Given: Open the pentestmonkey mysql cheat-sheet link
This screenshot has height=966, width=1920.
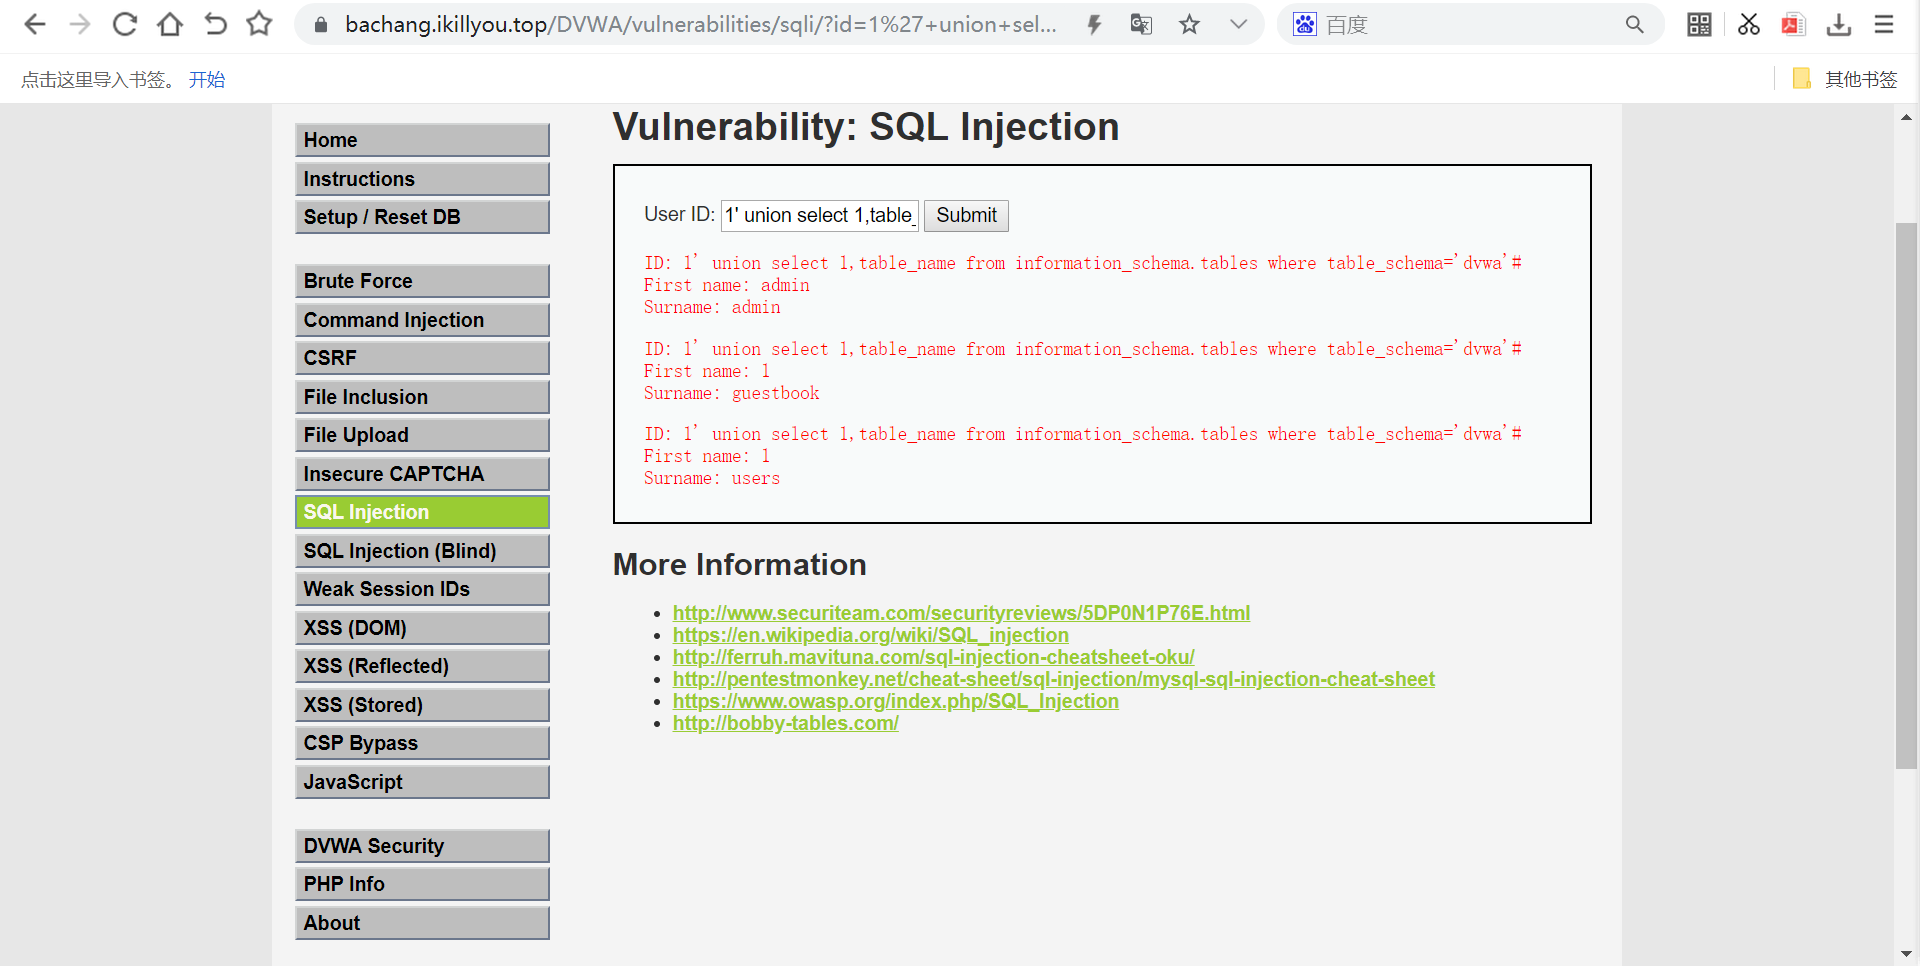Looking at the screenshot, I should (1053, 679).
